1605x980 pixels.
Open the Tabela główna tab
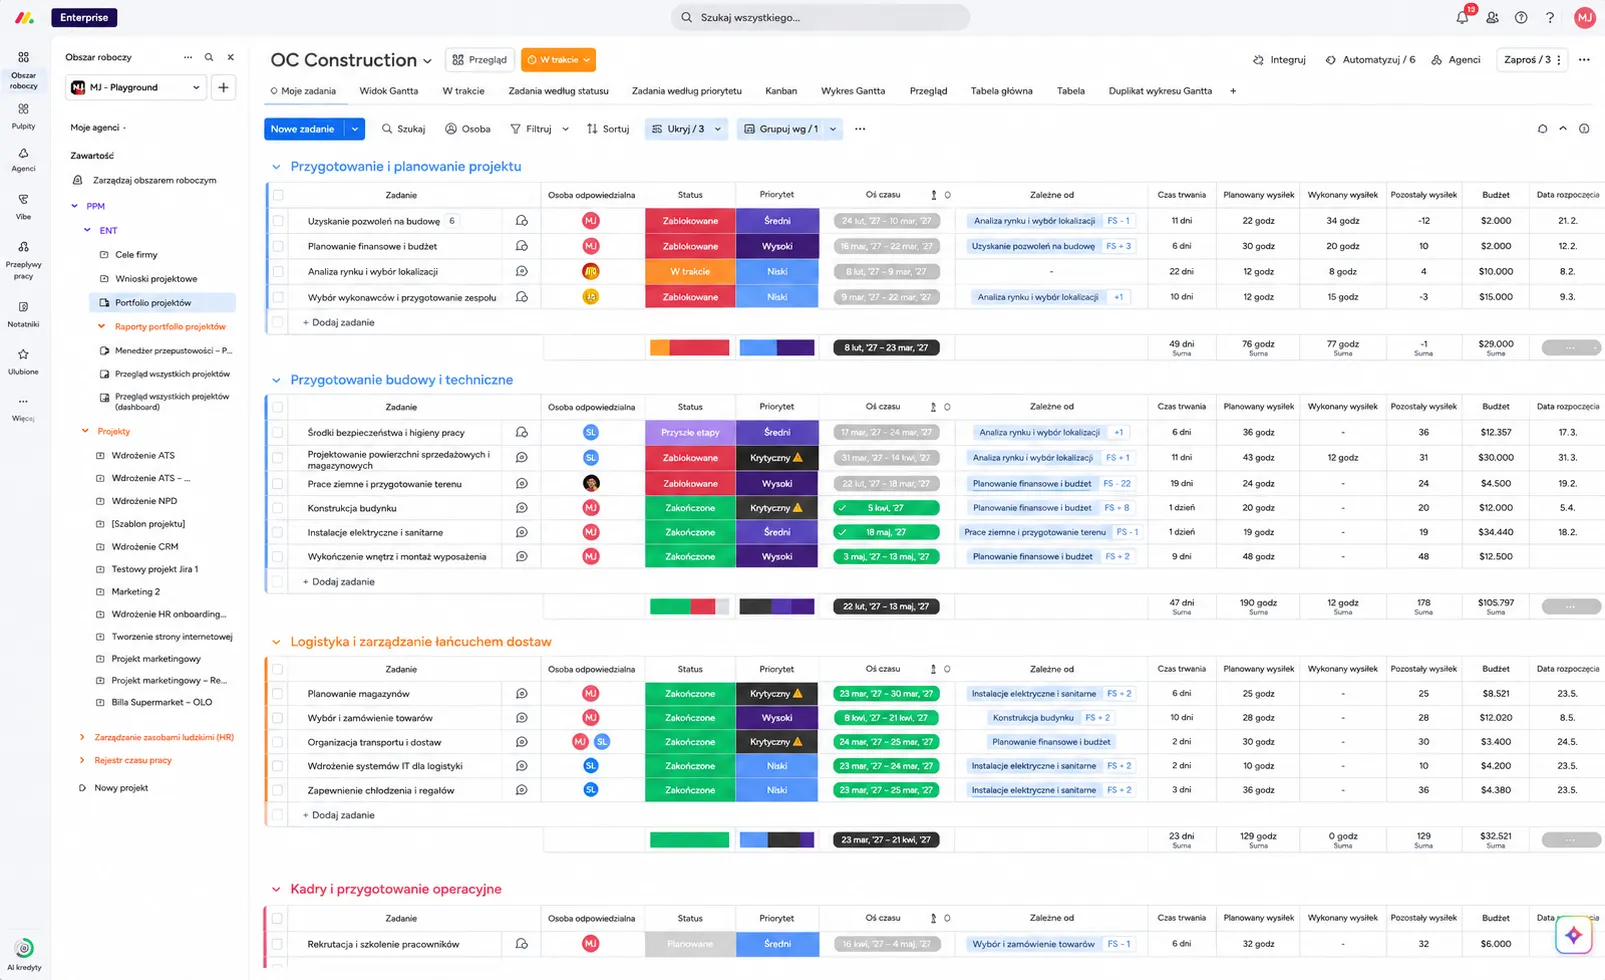pos(1001,91)
